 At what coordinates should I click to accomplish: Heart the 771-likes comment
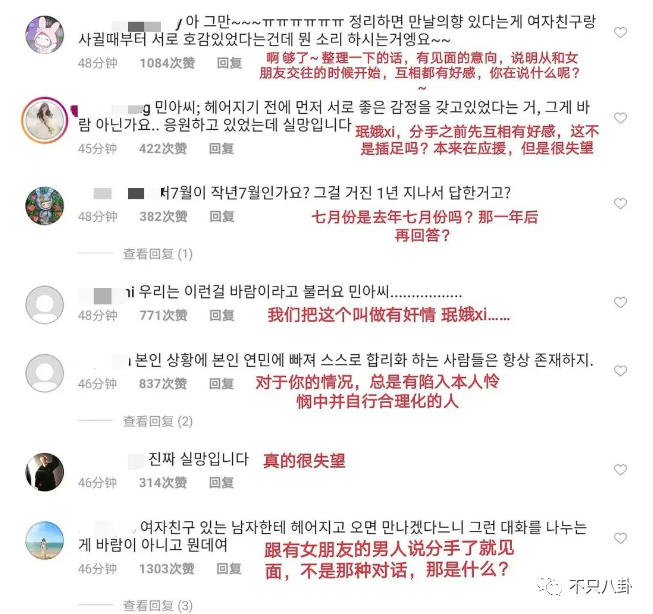620,302
